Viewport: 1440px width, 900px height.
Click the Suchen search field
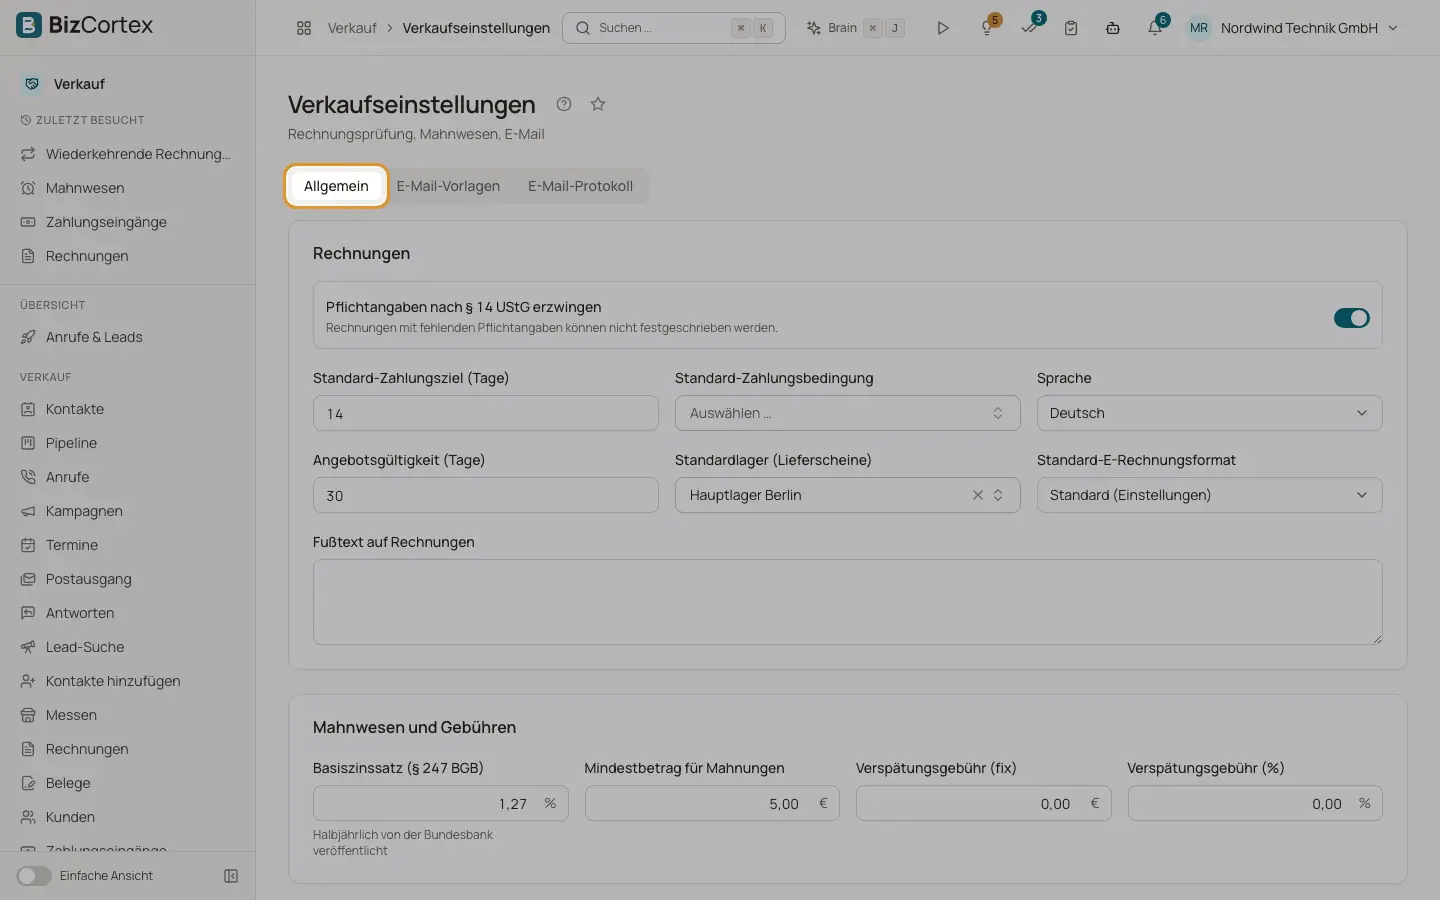pos(673,28)
